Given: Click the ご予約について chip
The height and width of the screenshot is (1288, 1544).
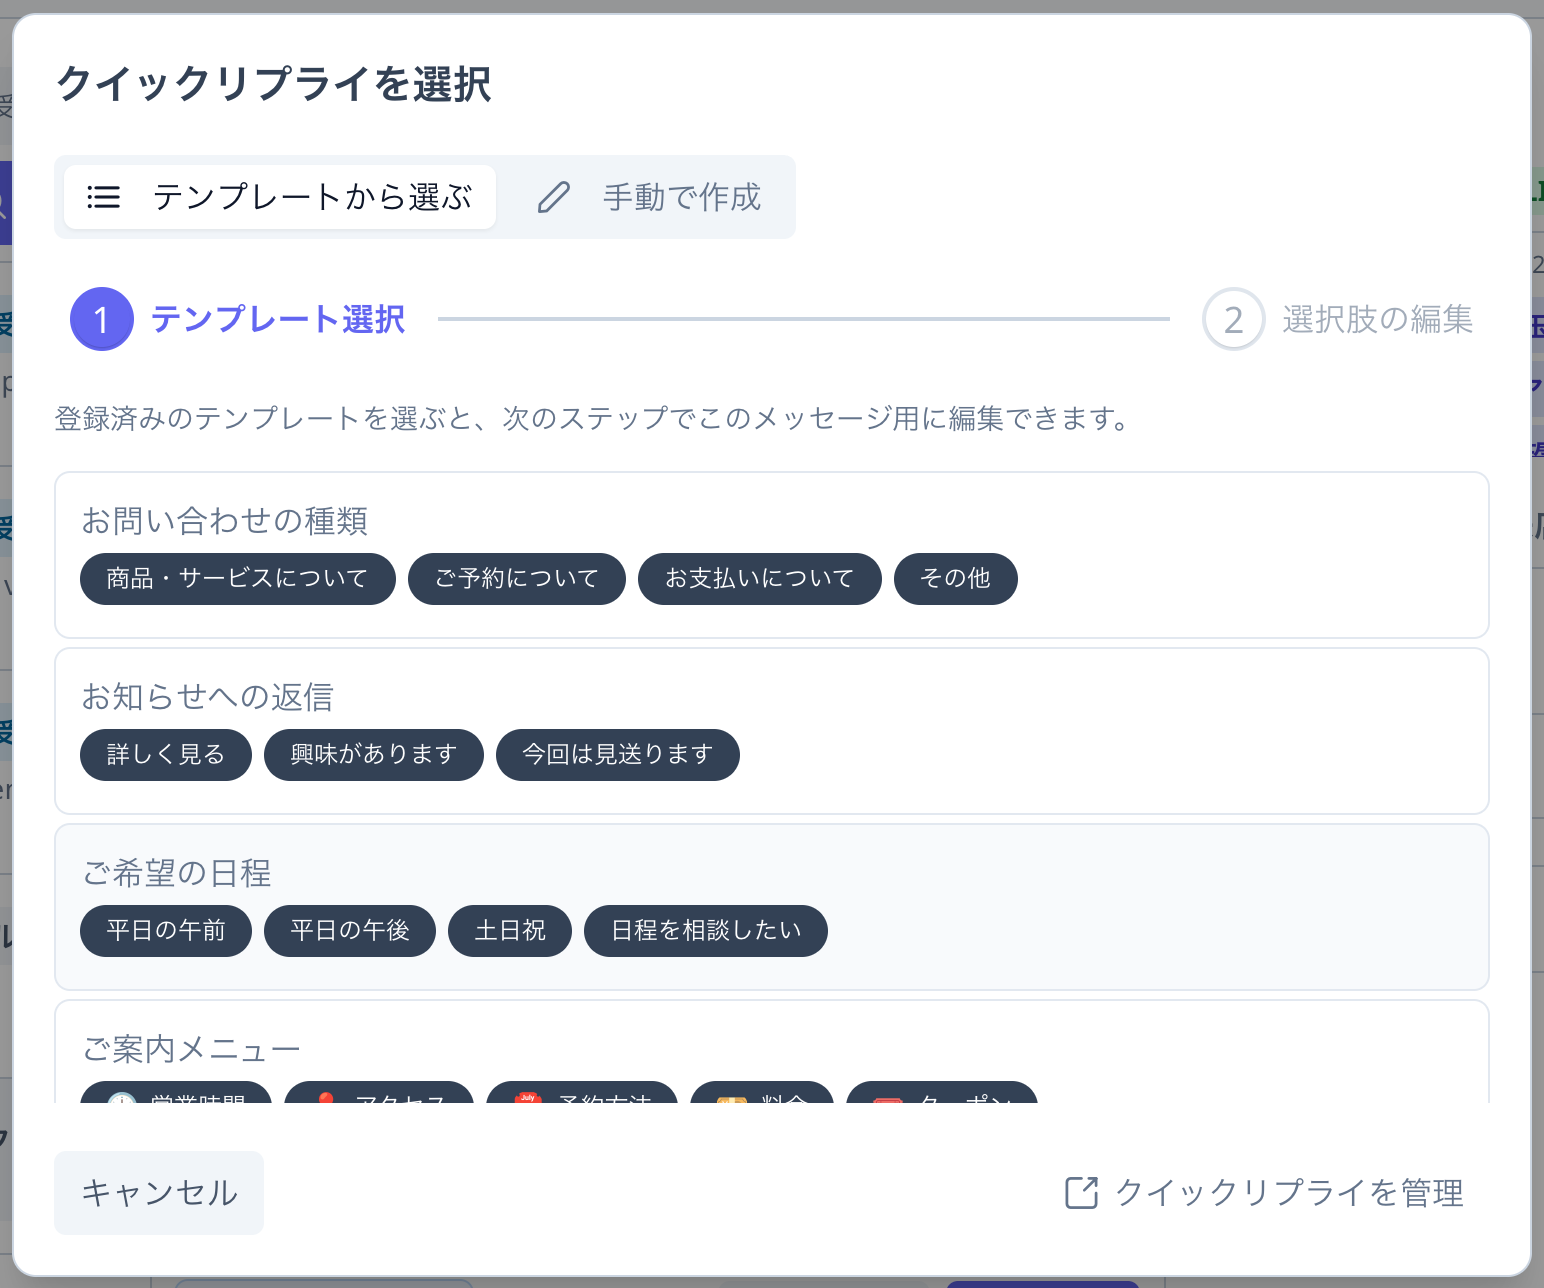Looking at the screenshot, I should pyautogui.click(x=517, y=579).
